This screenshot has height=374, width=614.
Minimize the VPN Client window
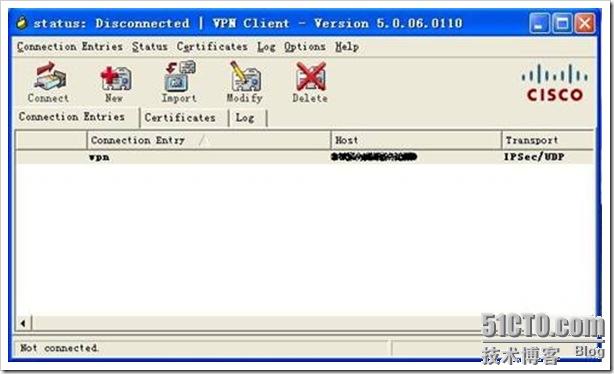click(539, 23)
